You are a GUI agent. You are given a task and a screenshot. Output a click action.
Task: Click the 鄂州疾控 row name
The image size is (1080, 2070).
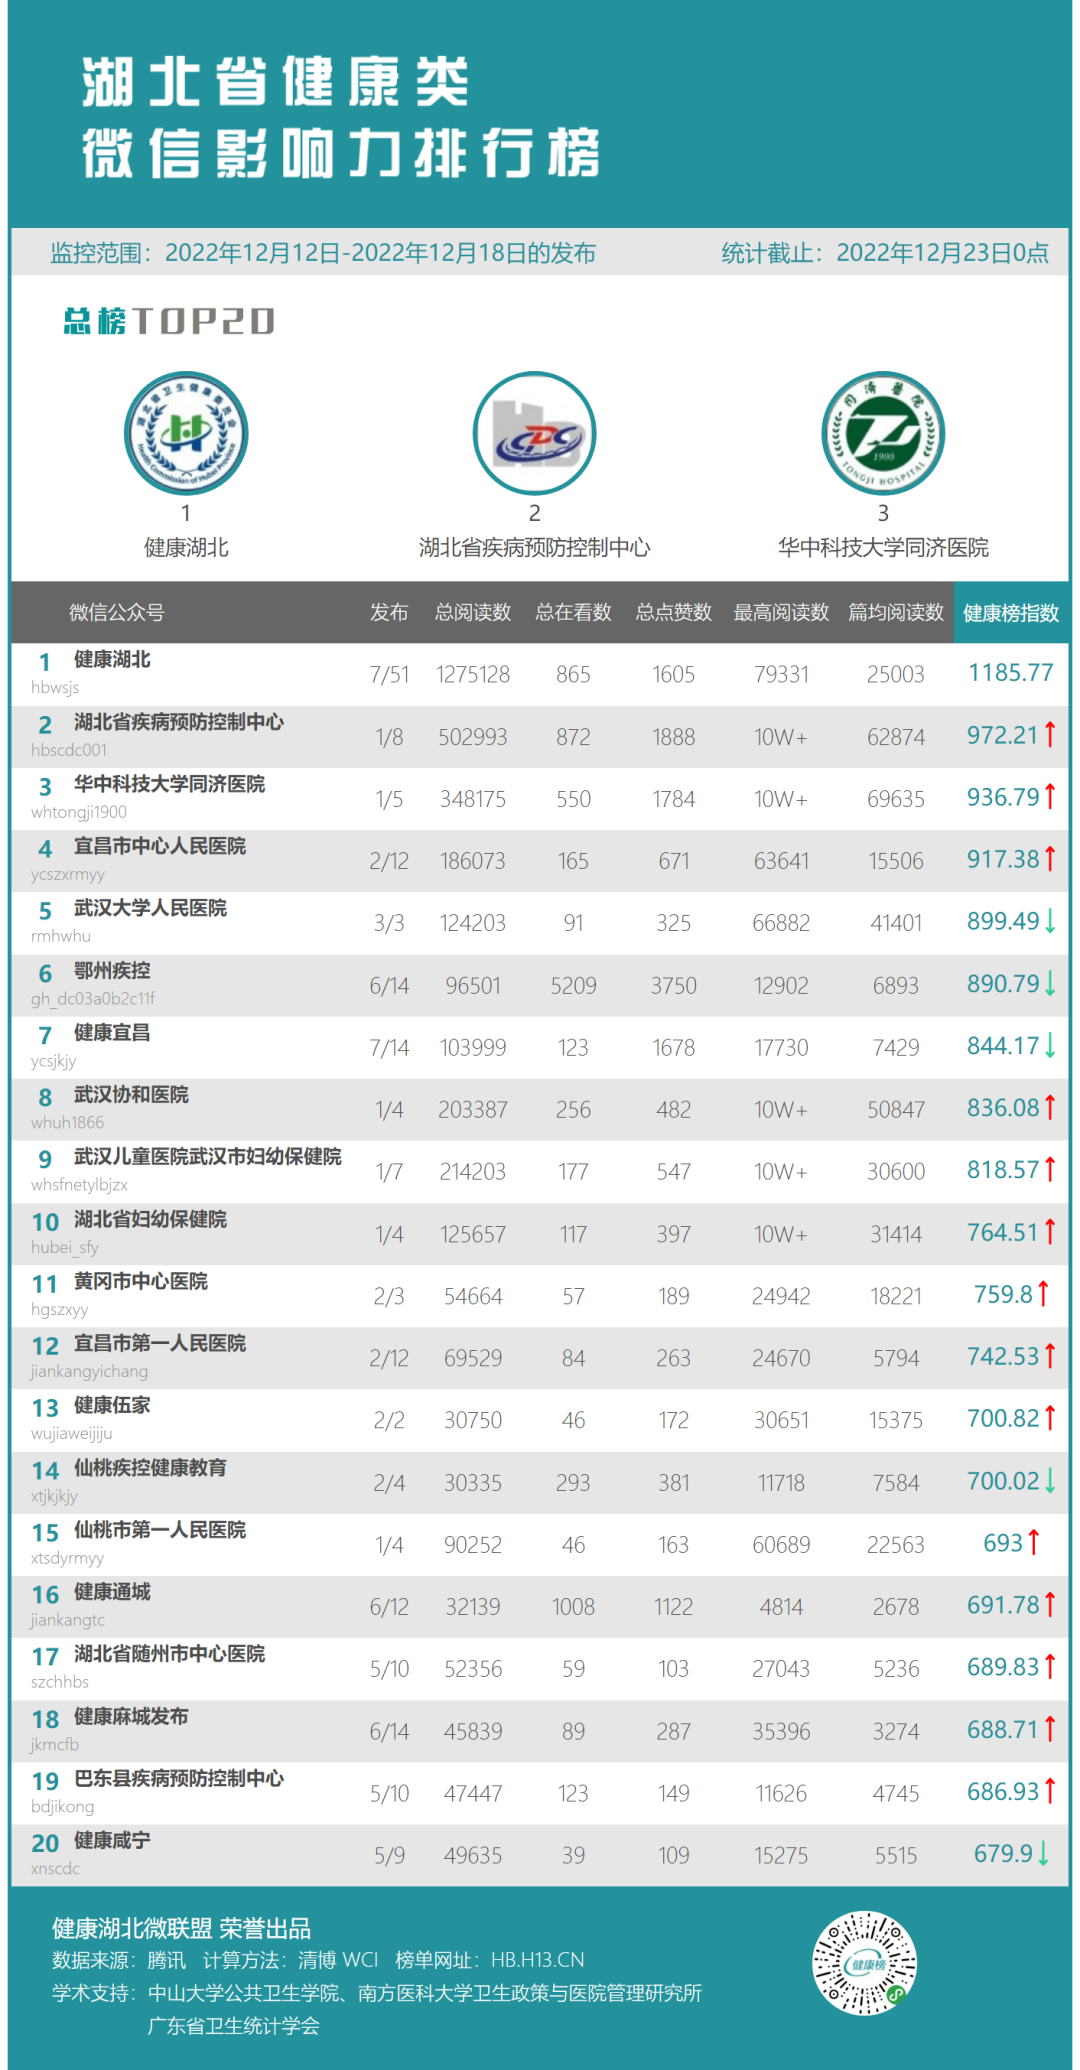112,971
